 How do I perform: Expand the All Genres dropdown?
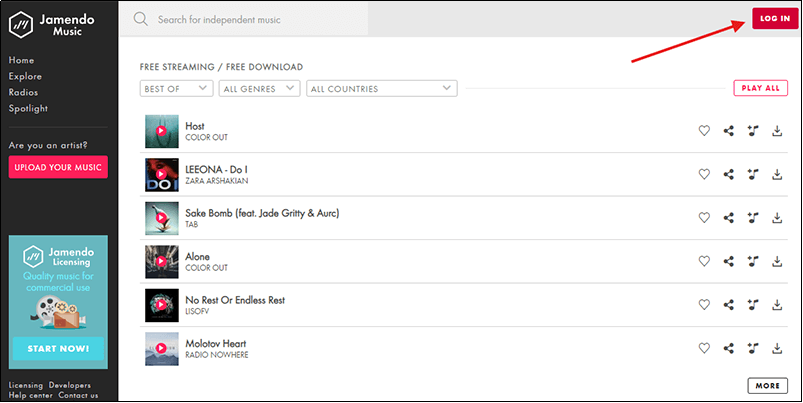pos(260,88)
